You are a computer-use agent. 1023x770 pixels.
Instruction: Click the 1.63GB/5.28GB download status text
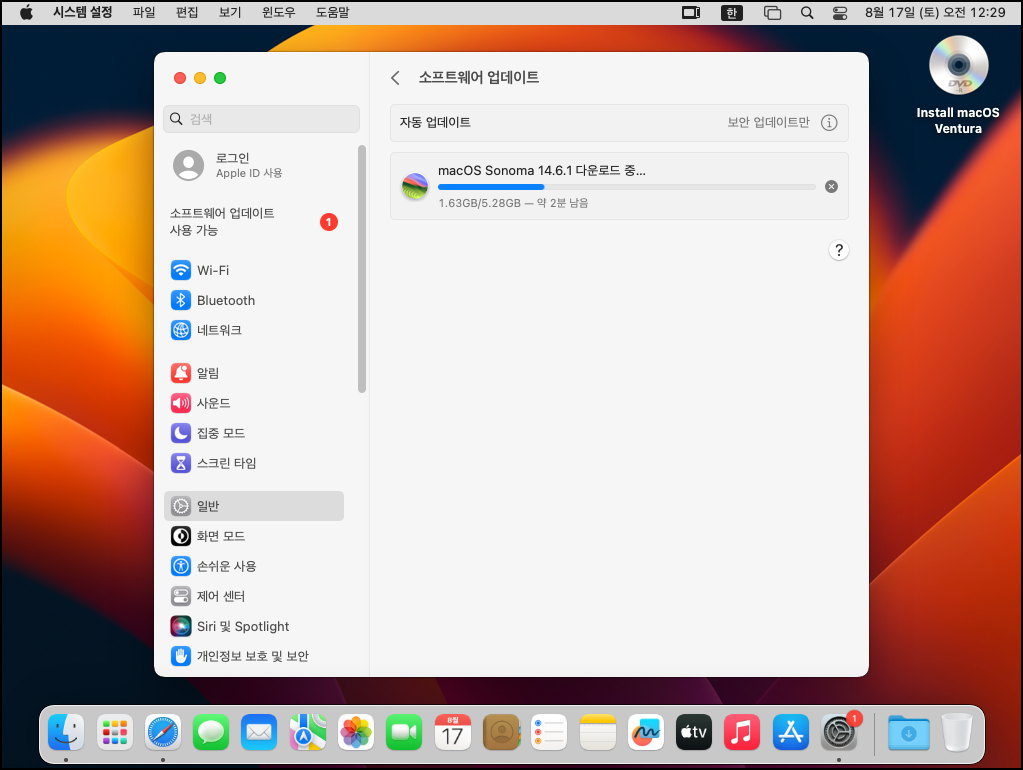(x=513, y=203)
